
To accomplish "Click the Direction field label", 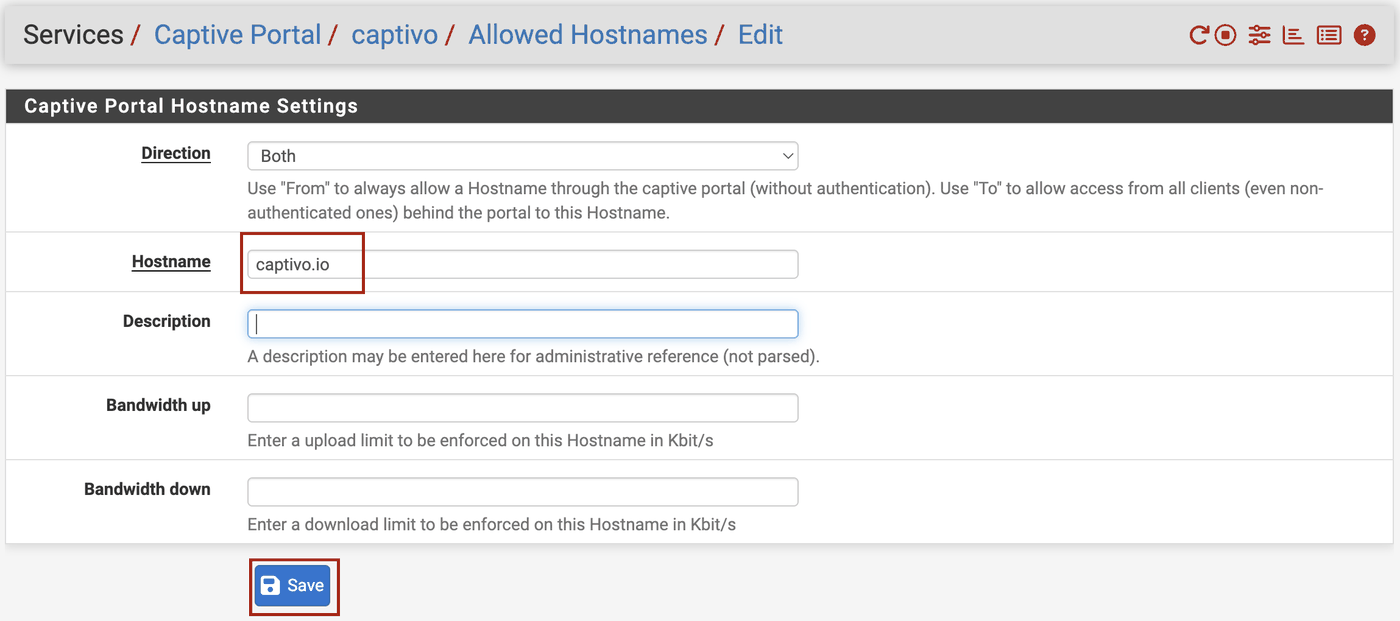I will 176,153.
